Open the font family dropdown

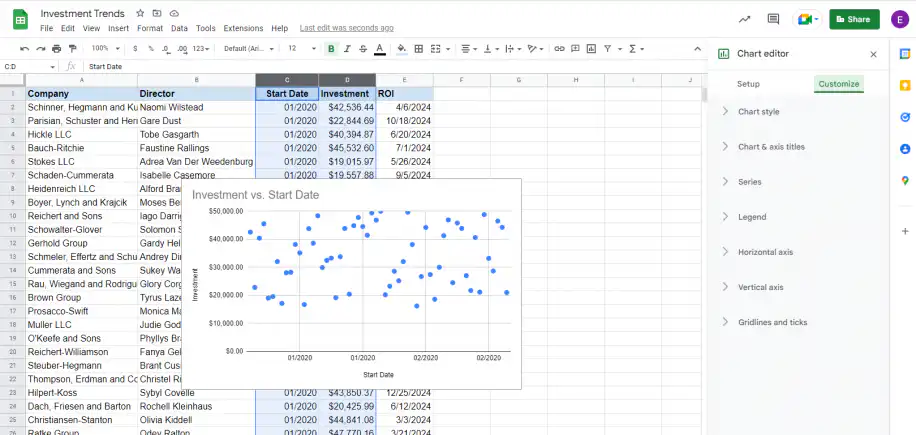(x=249, y=49)
